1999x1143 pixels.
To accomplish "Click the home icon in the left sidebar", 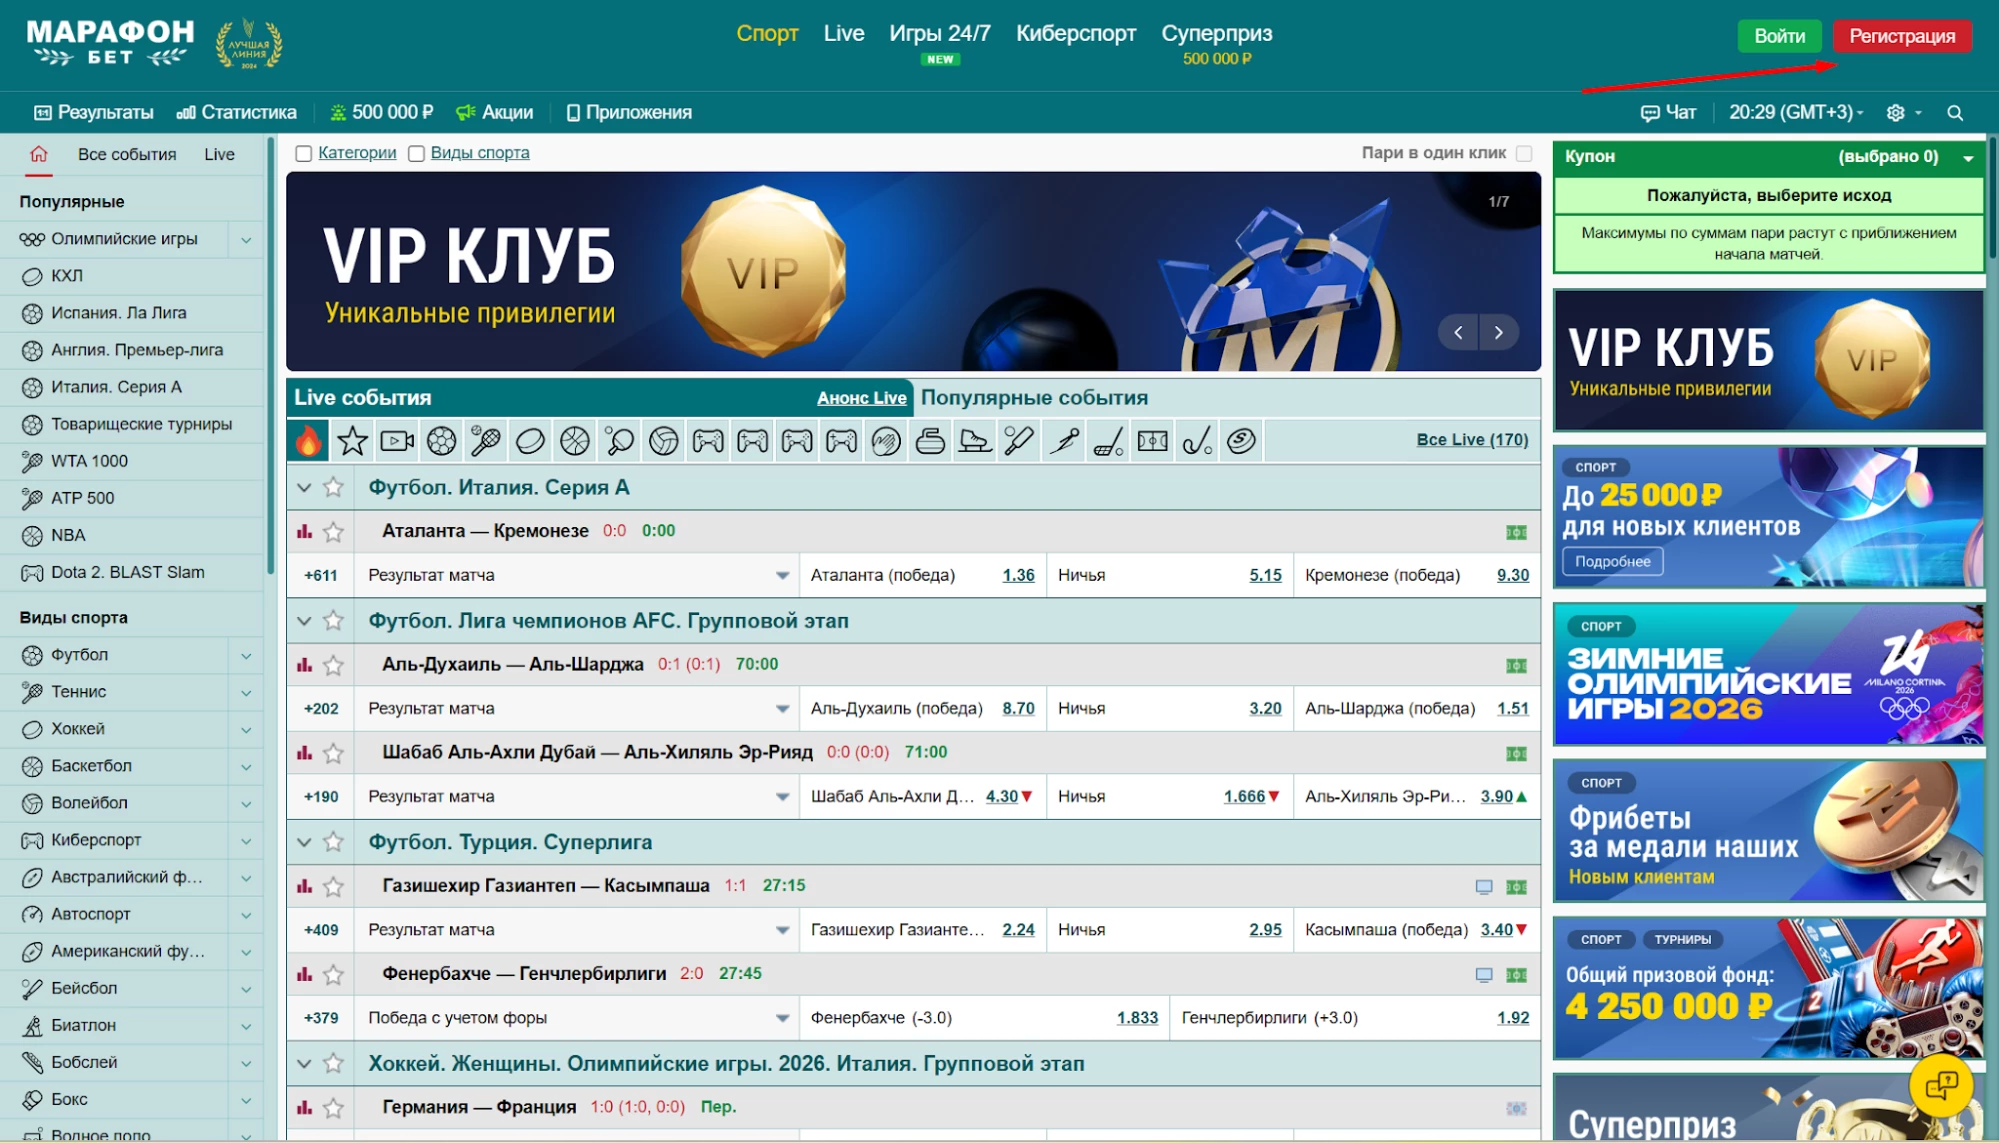I will (39, 154).
